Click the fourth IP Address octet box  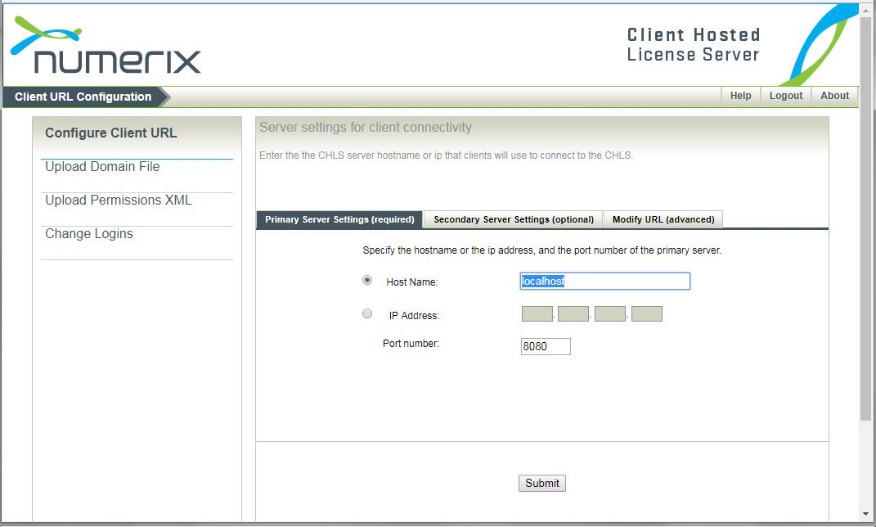(x=647, y=314)
